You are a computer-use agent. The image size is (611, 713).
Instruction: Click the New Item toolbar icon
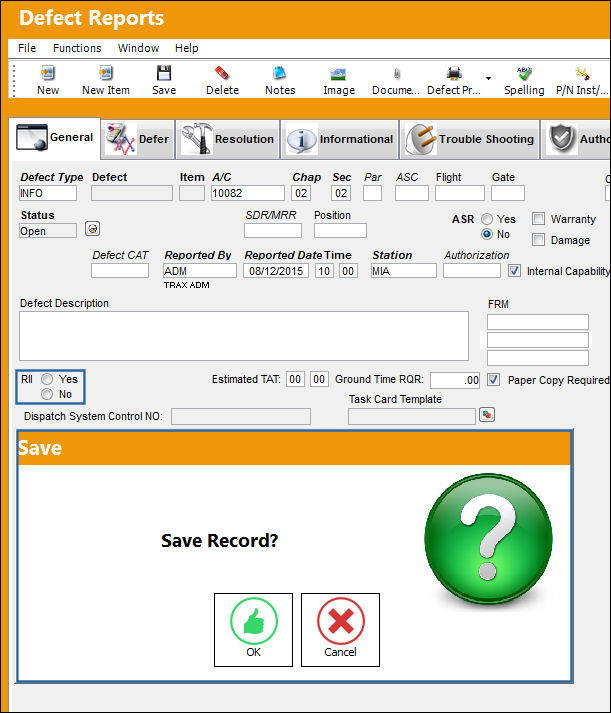click(x=105, y=73)
